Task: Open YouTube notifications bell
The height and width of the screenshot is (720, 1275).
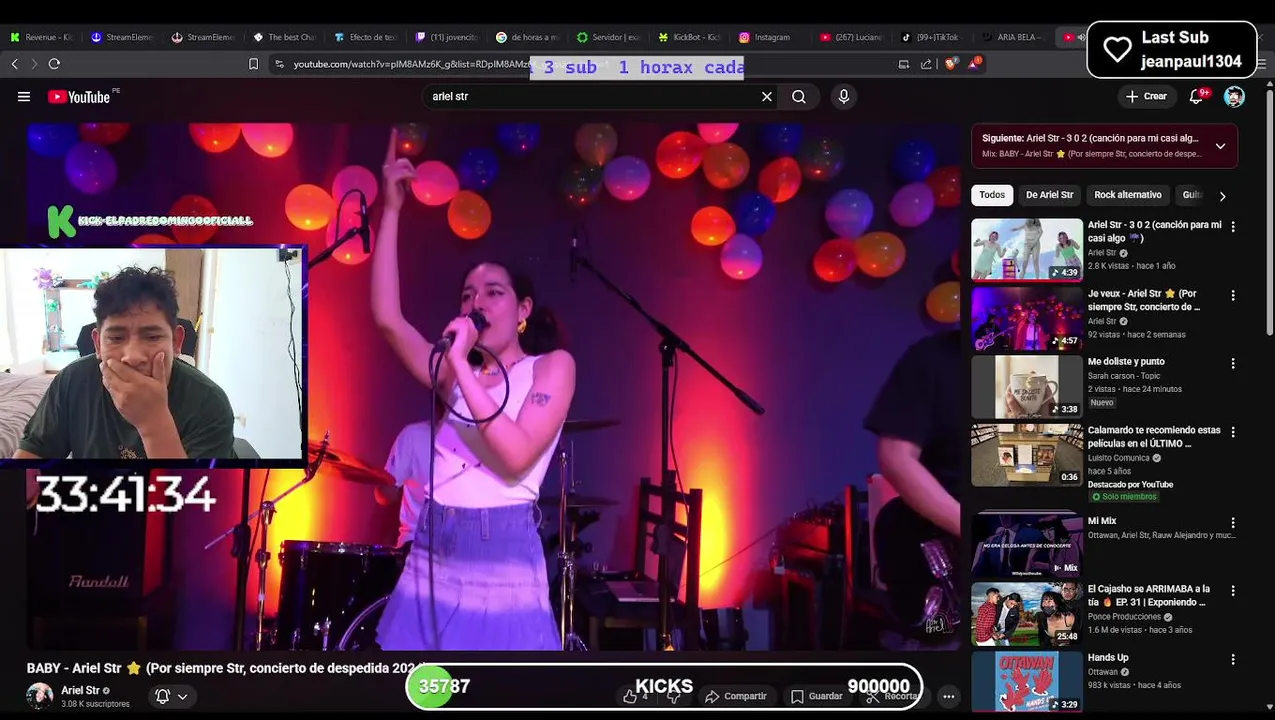Action: (x=1197, y=97)
